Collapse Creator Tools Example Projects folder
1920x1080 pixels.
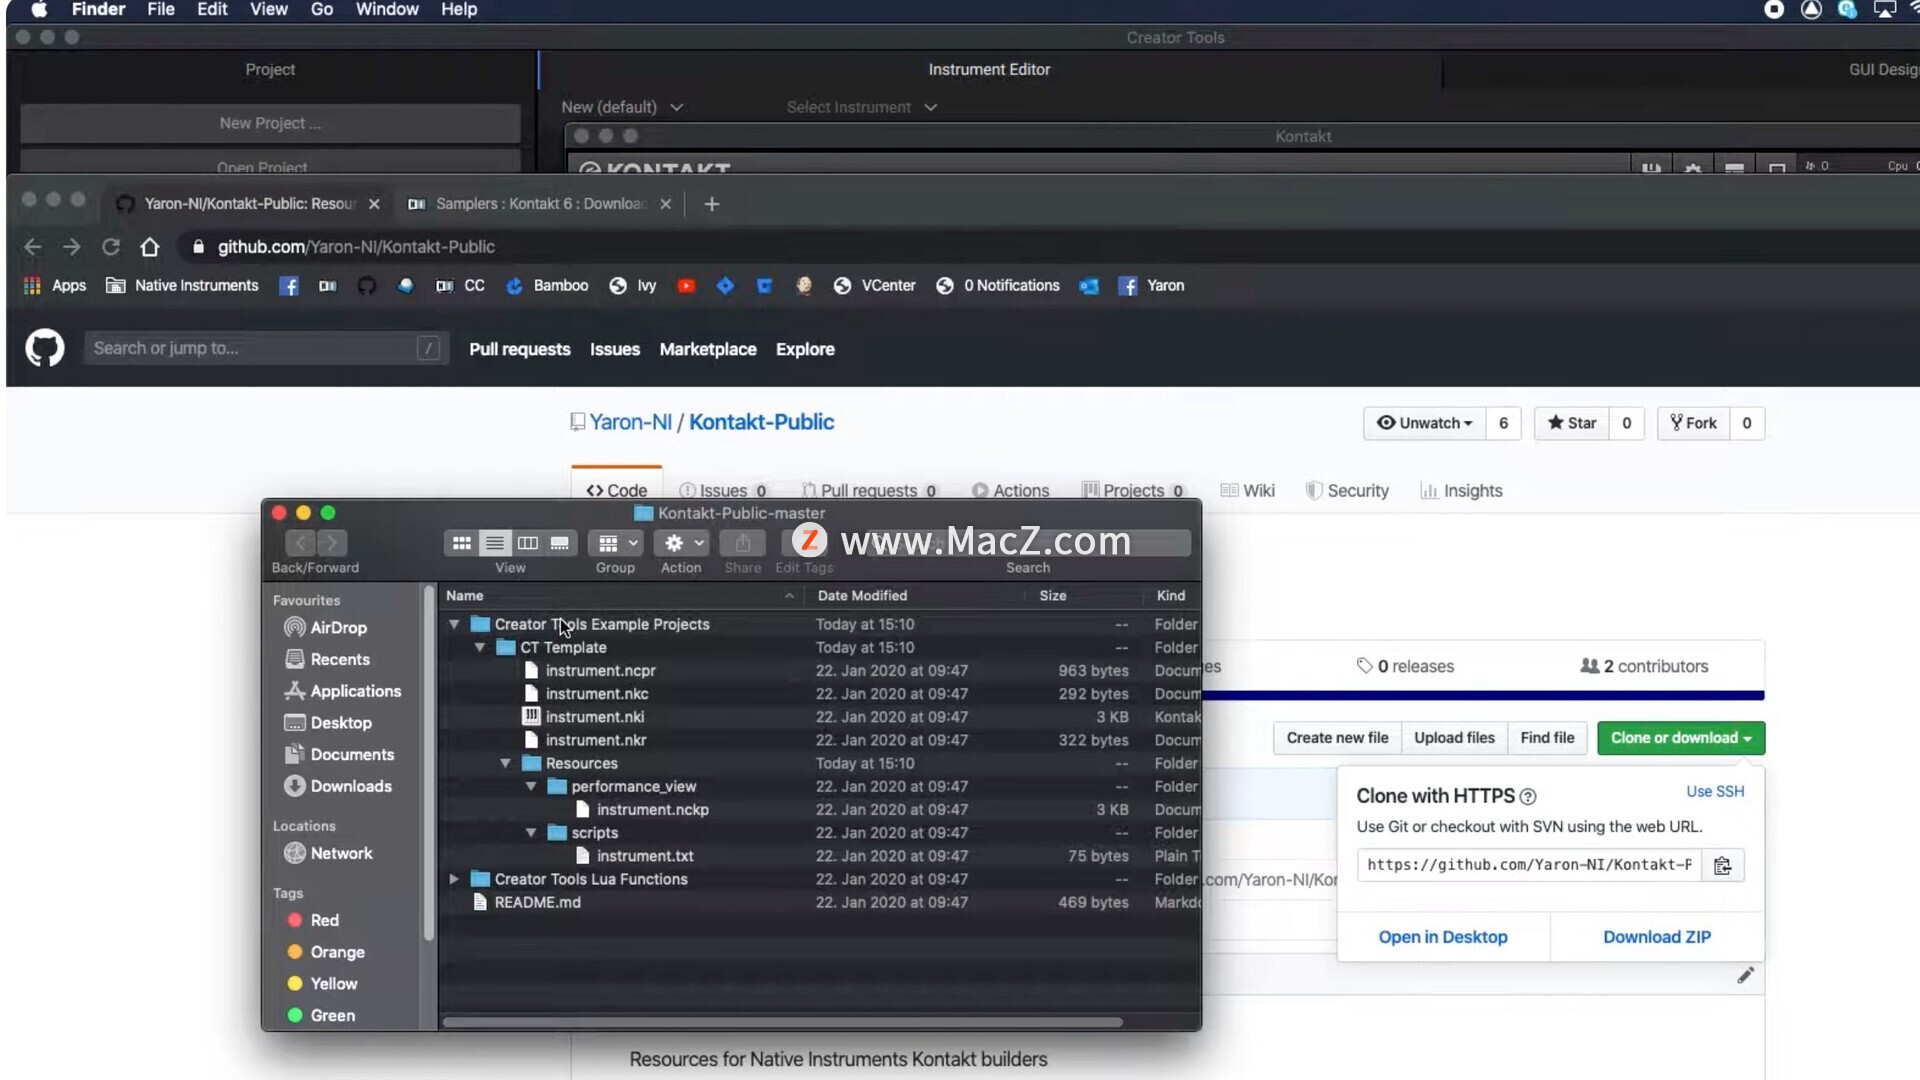tap(454, 624)
